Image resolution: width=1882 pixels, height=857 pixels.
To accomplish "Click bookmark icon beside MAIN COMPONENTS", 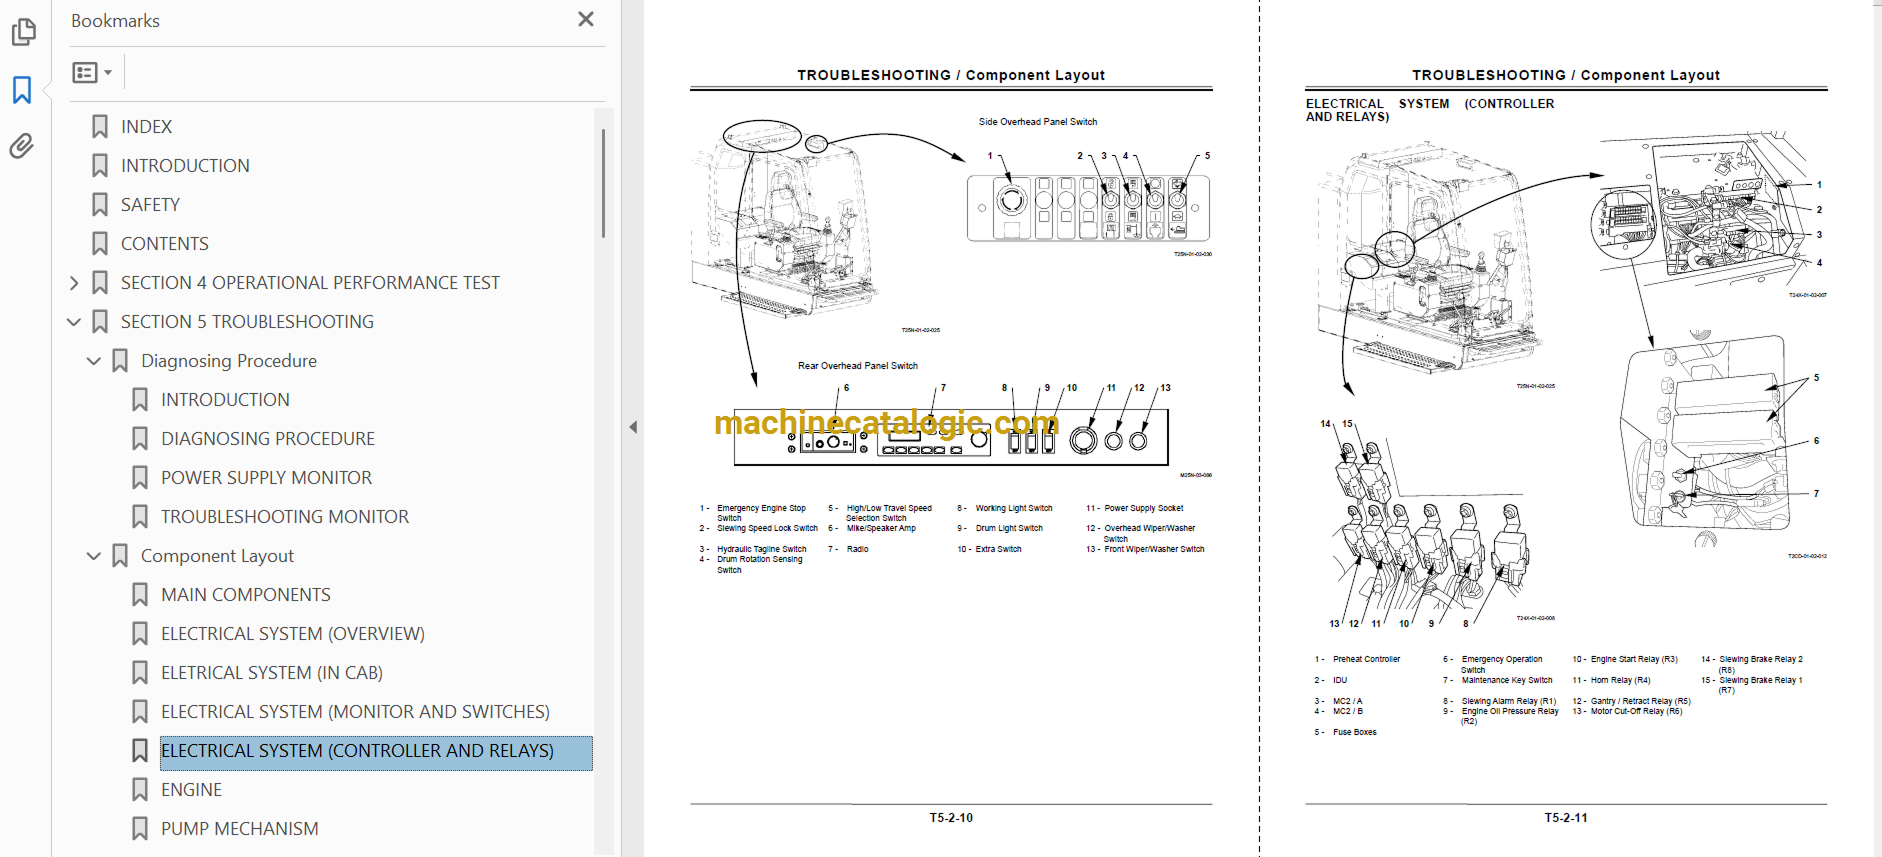I will (x=140, y=595).
